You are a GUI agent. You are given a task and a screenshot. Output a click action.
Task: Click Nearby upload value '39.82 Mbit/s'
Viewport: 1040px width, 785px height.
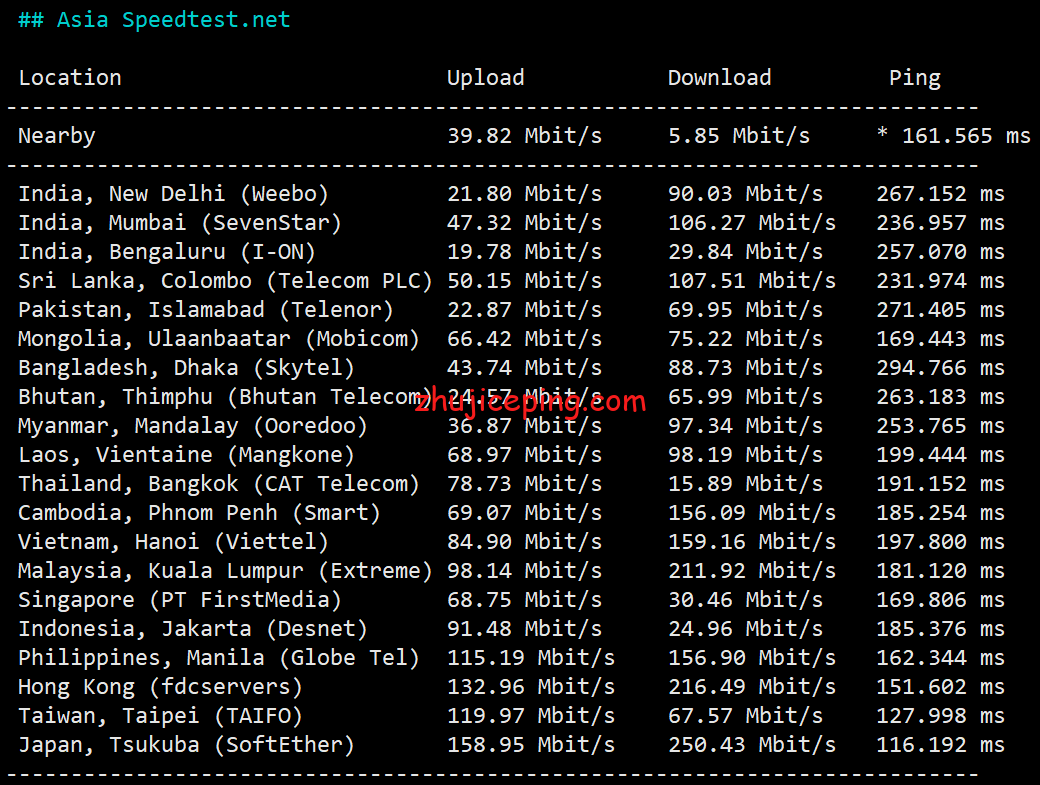[x=525, y=136]
